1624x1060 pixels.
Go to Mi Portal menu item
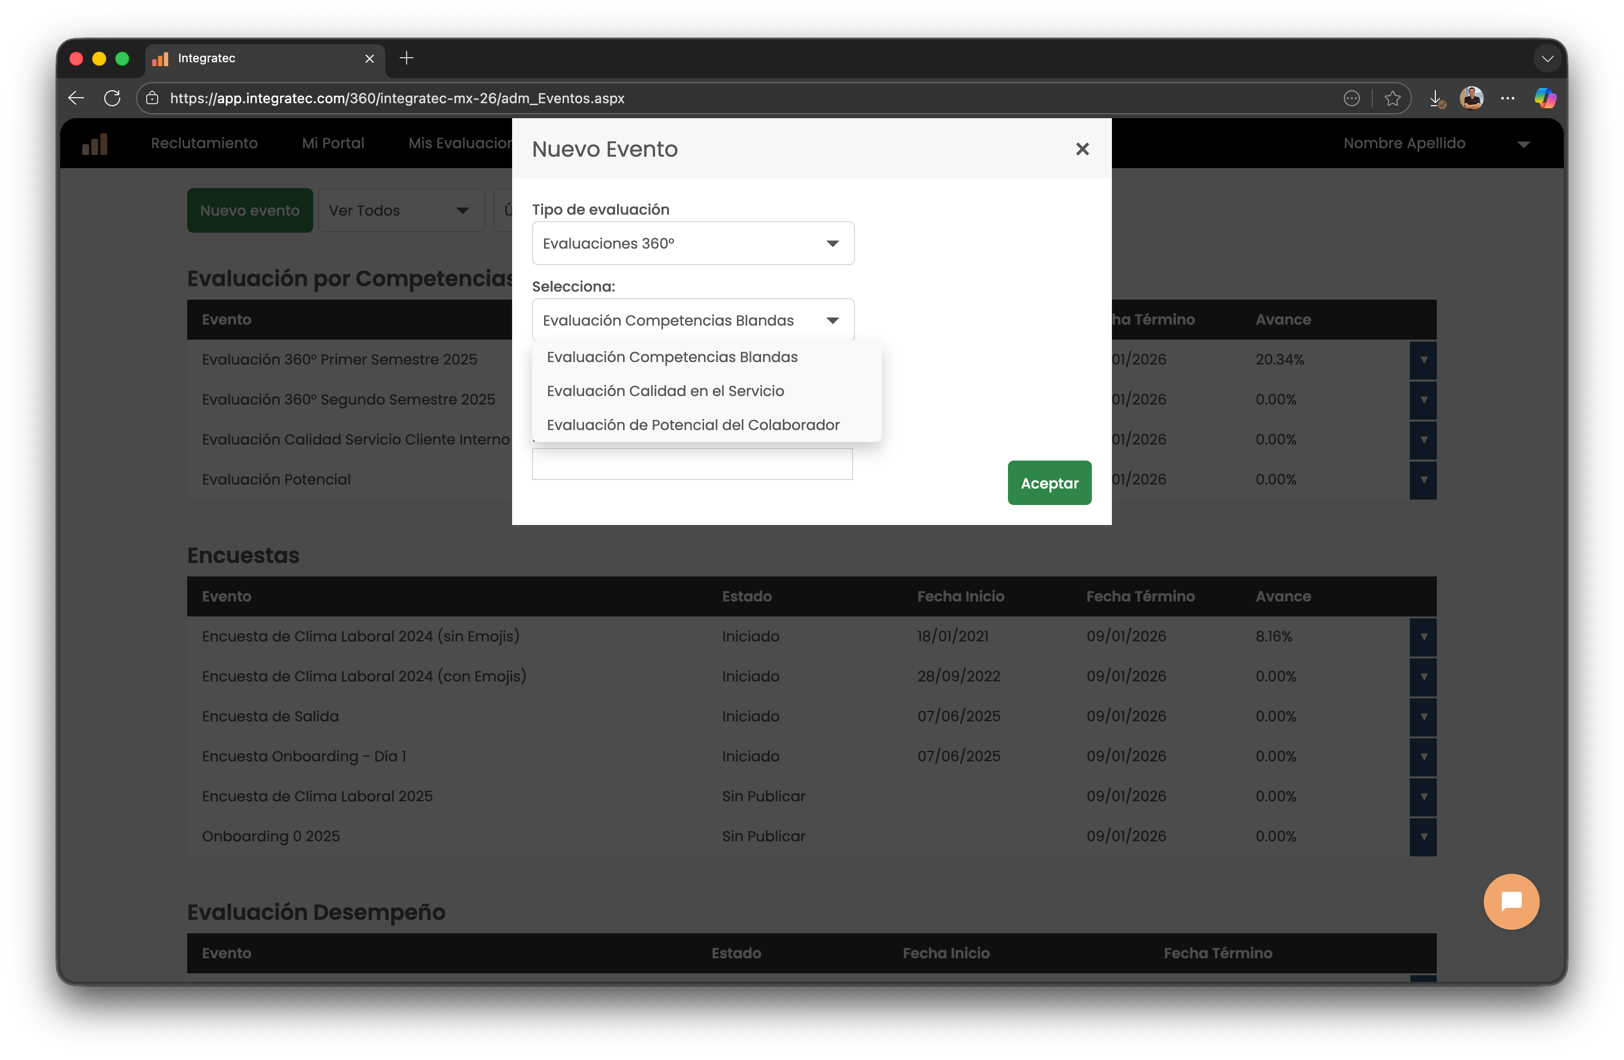coord(333,143)
